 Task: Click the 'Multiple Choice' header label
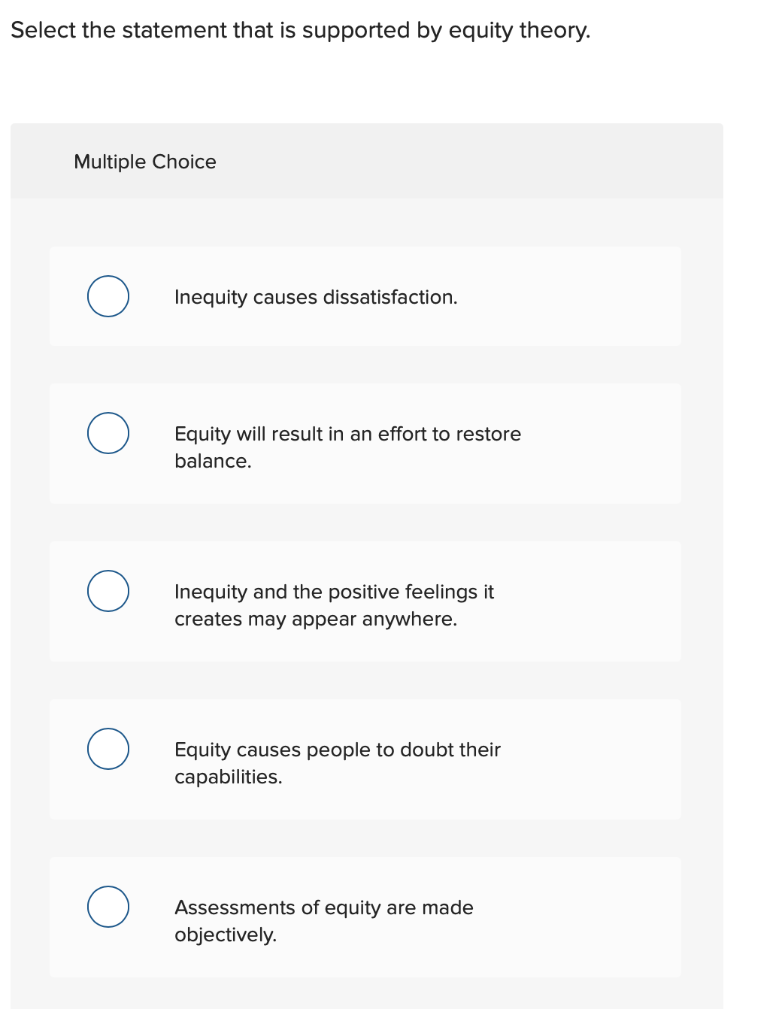click(x=145, y=161)
